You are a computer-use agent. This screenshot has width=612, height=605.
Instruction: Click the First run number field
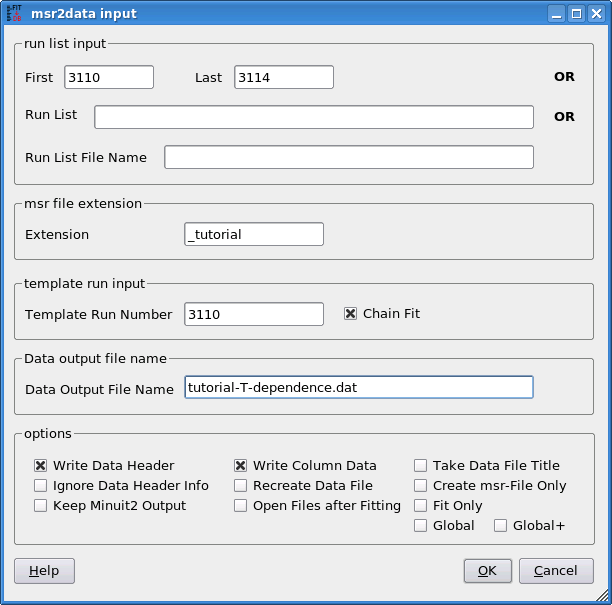109,77
